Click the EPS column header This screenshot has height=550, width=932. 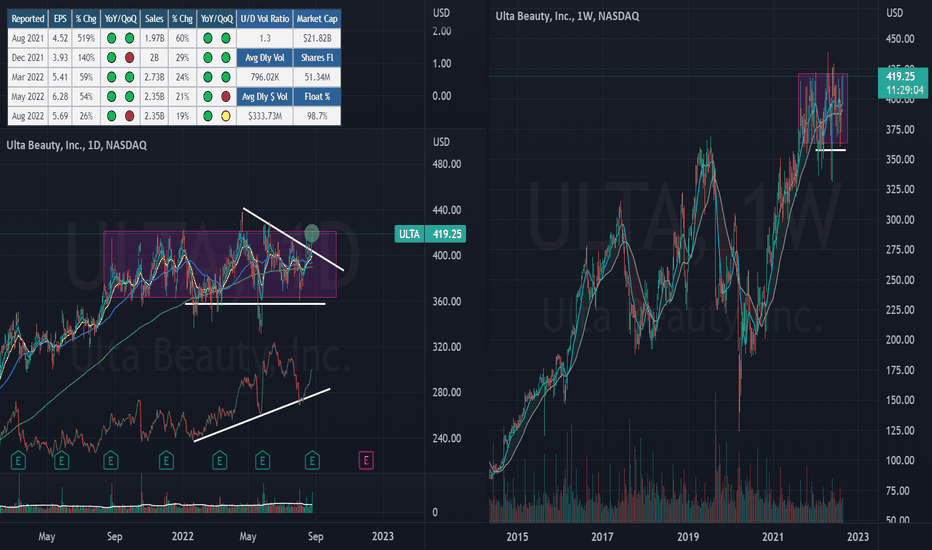60,18
